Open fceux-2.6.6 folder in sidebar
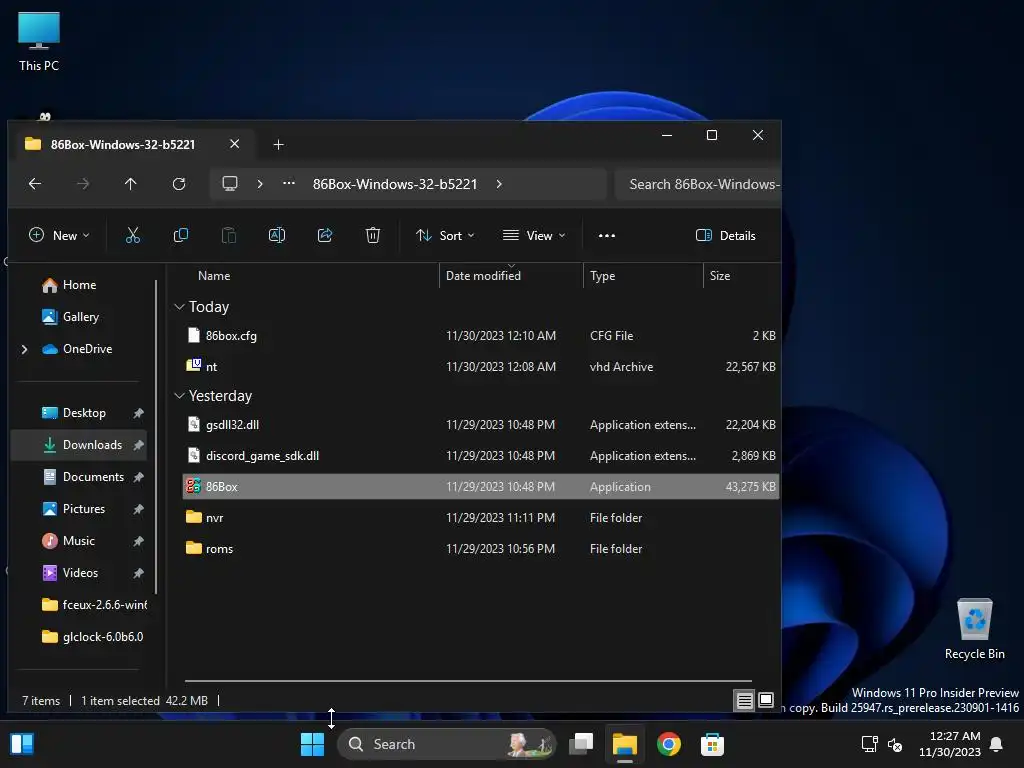This screenshot has height=768, width=1024. [x=93, y=605]
